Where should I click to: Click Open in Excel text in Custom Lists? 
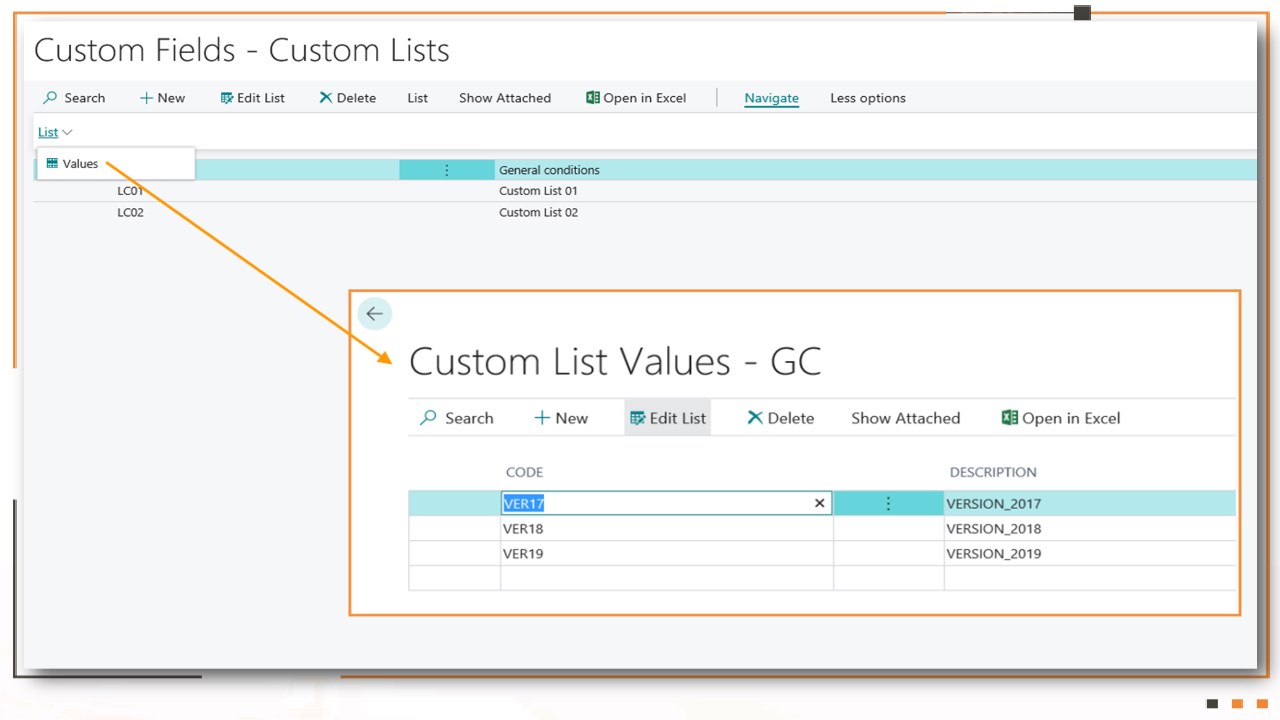click(x=645, y=98)
